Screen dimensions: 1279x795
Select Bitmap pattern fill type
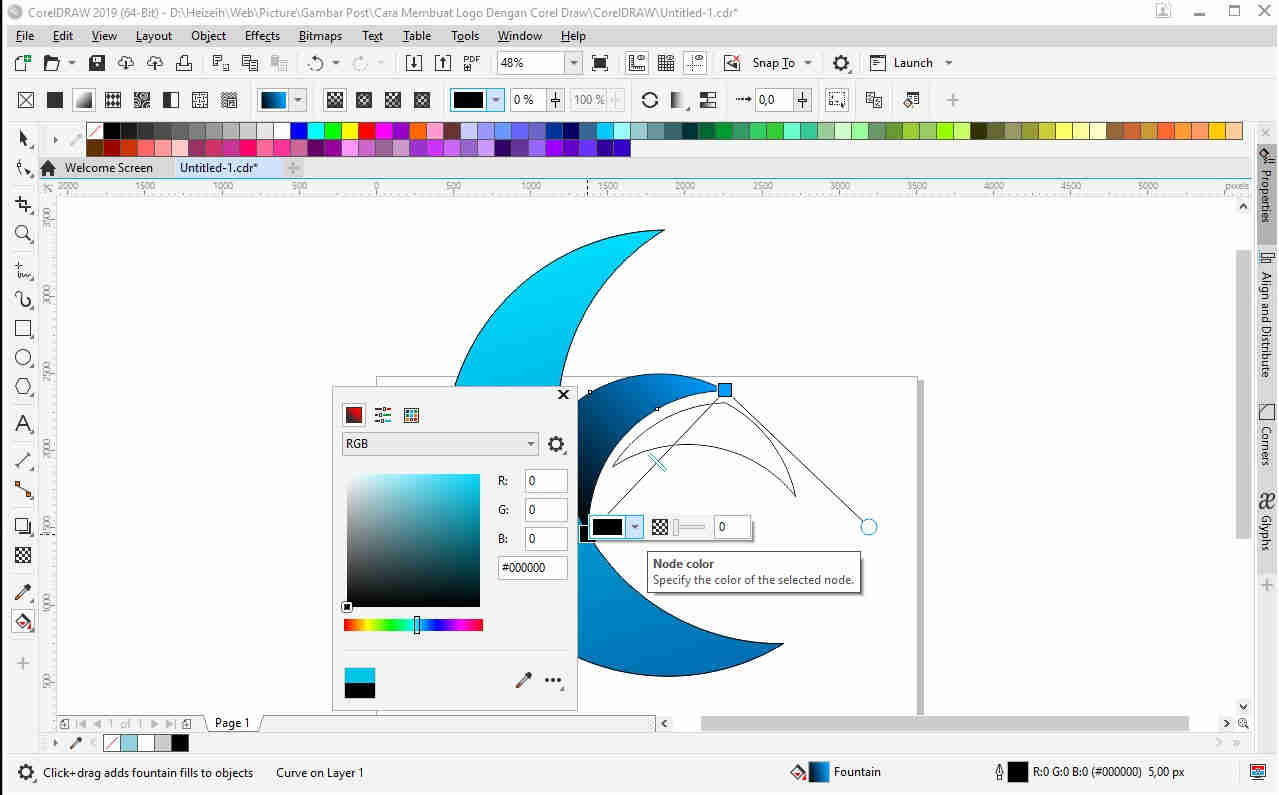click(142, 100)
